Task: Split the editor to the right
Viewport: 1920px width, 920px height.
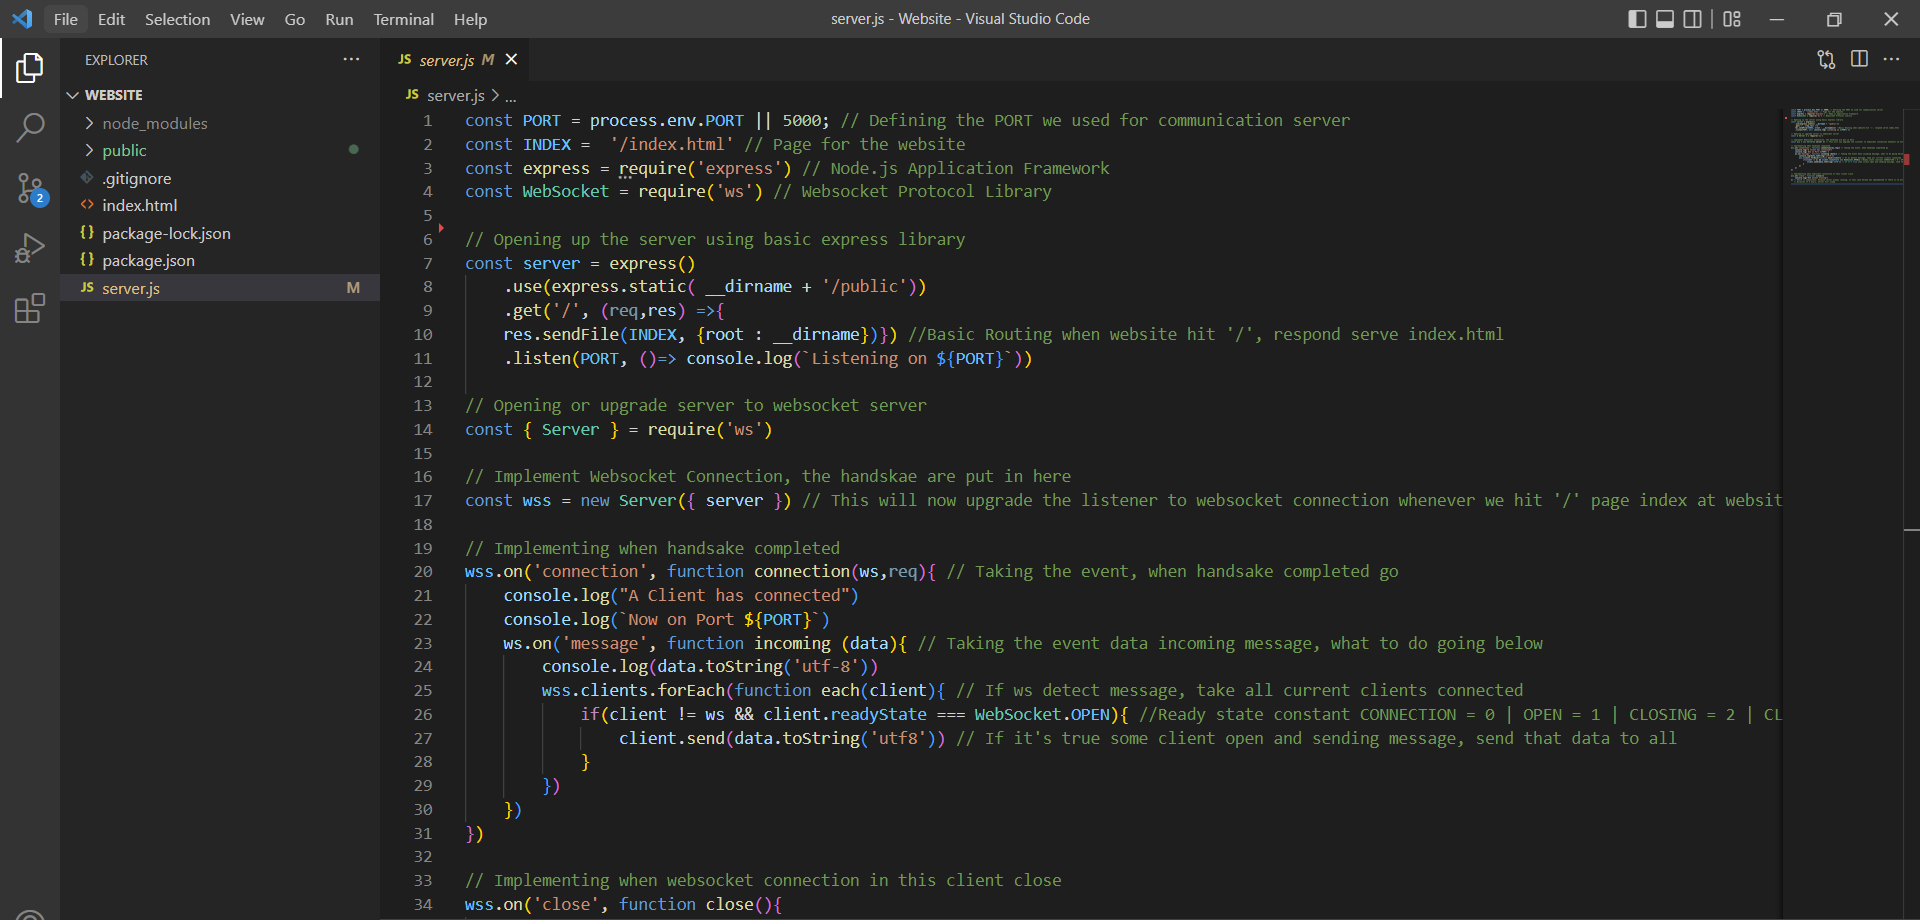Action: pos(1859,60)
